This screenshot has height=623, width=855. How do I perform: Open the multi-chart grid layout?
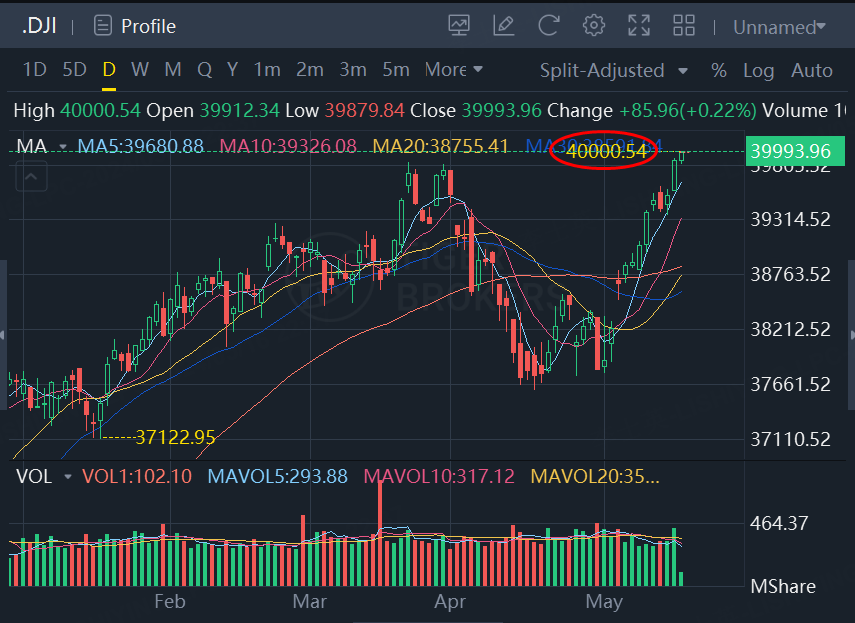coord(684,26)
